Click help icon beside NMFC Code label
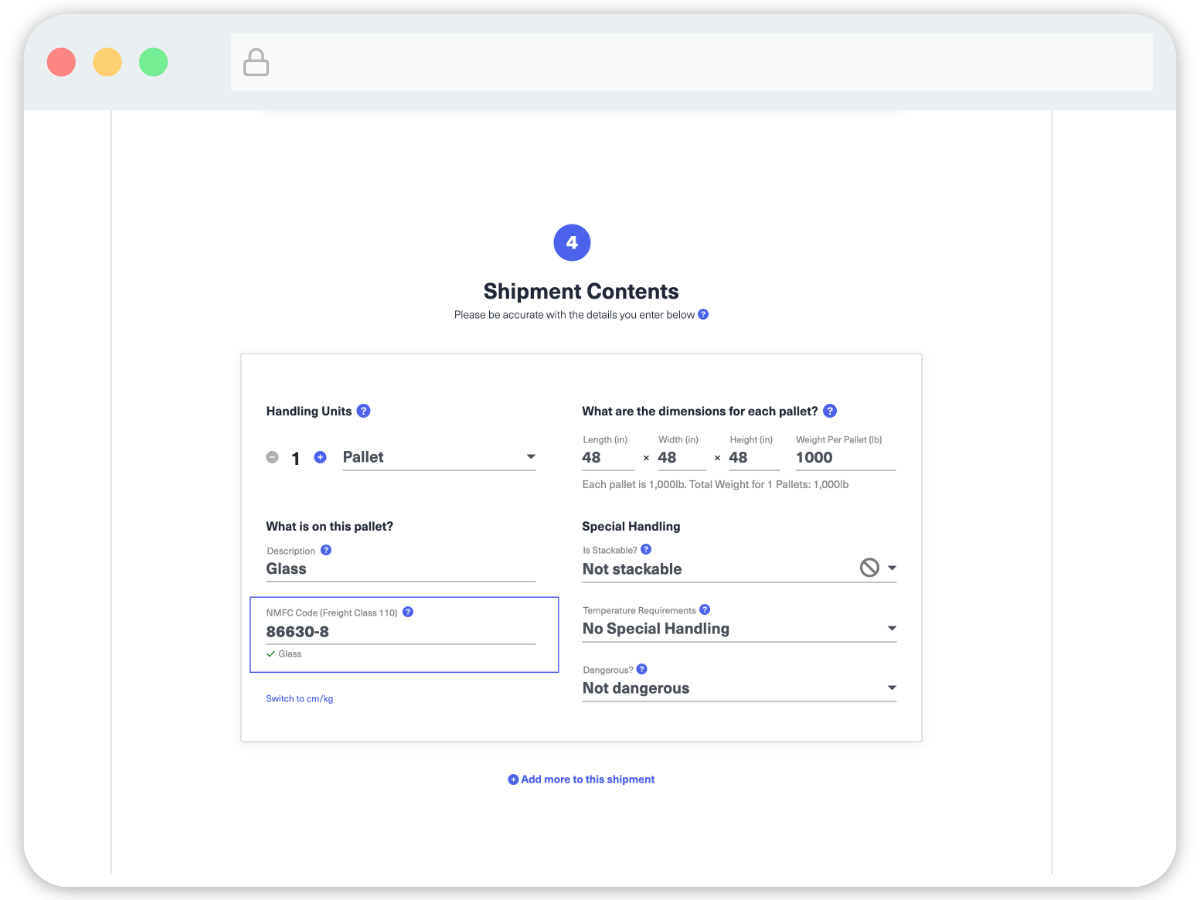Viewport: 1200px width, 900px height. pos(408,612)
